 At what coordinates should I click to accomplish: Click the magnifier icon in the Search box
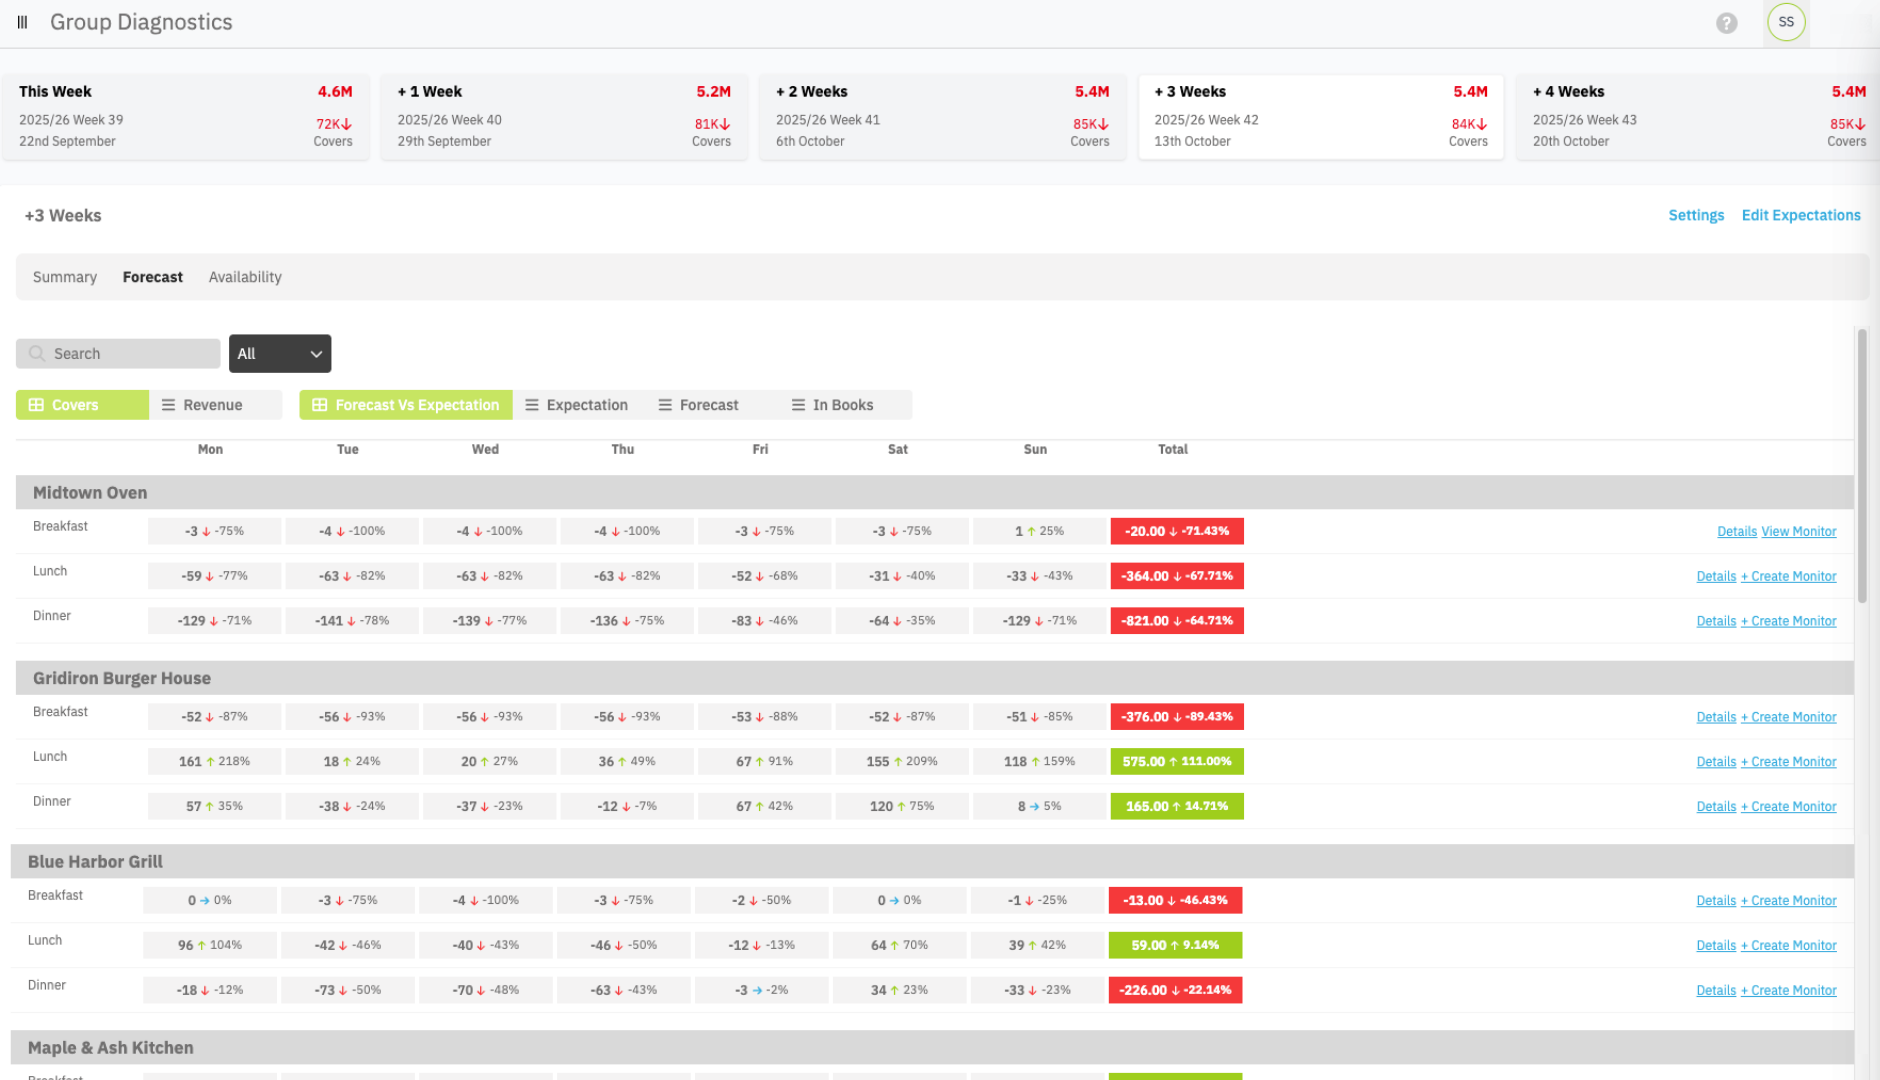tap(37, 354)
